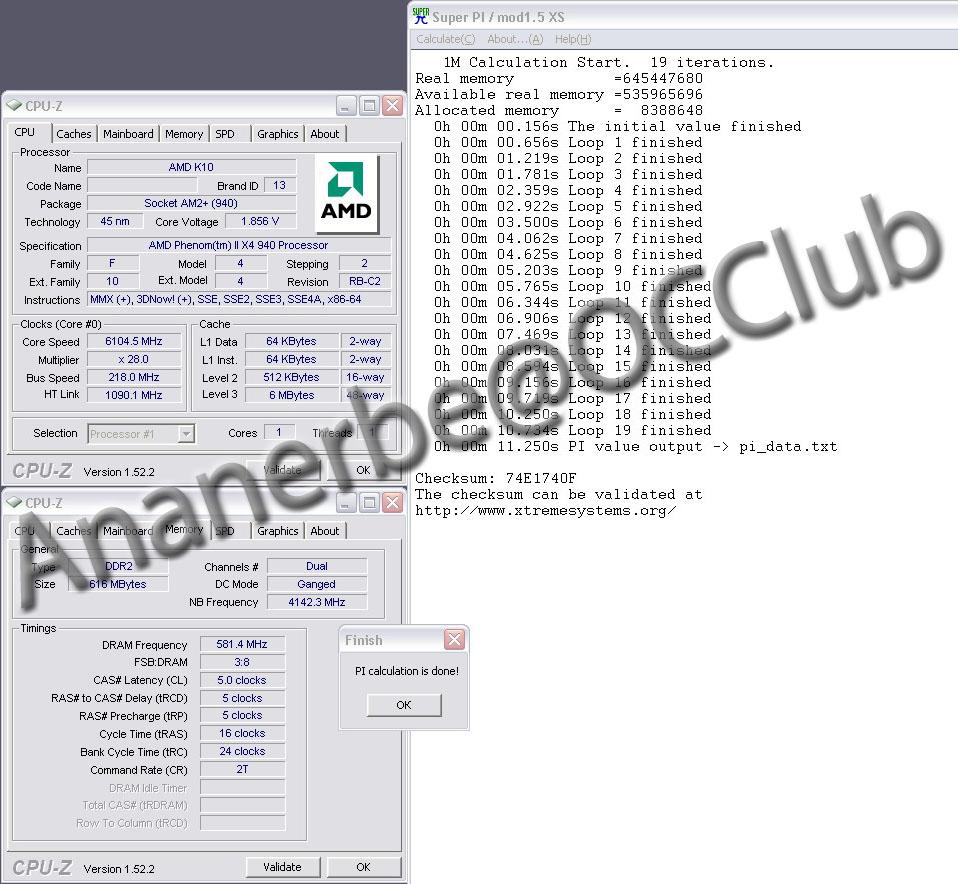This screenshot has width=958, height=884.
Task: Click the Bank Cycle Time value 24 clocks
Action: point(242,751)
